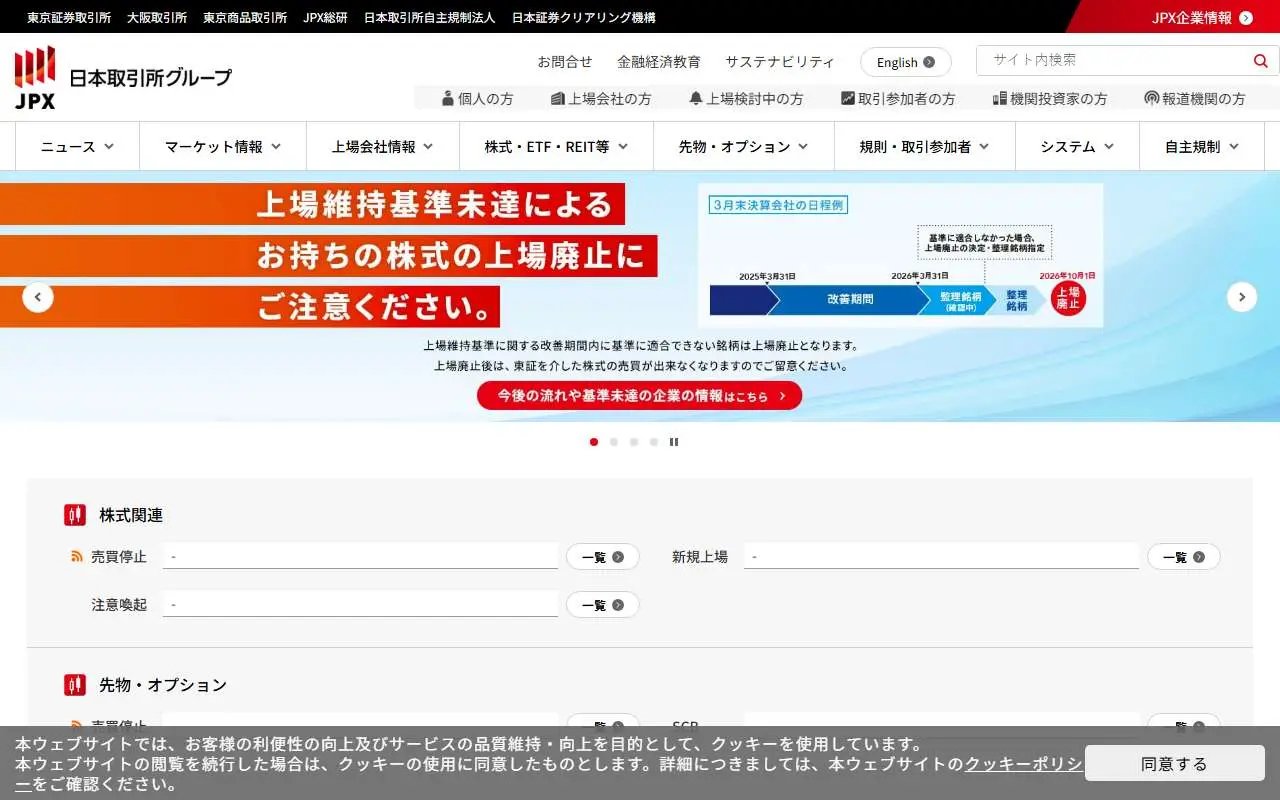The height and width of the screenshot is (800, 1280).
Task: Open 個人の方 section
Action: coord(477,98)
